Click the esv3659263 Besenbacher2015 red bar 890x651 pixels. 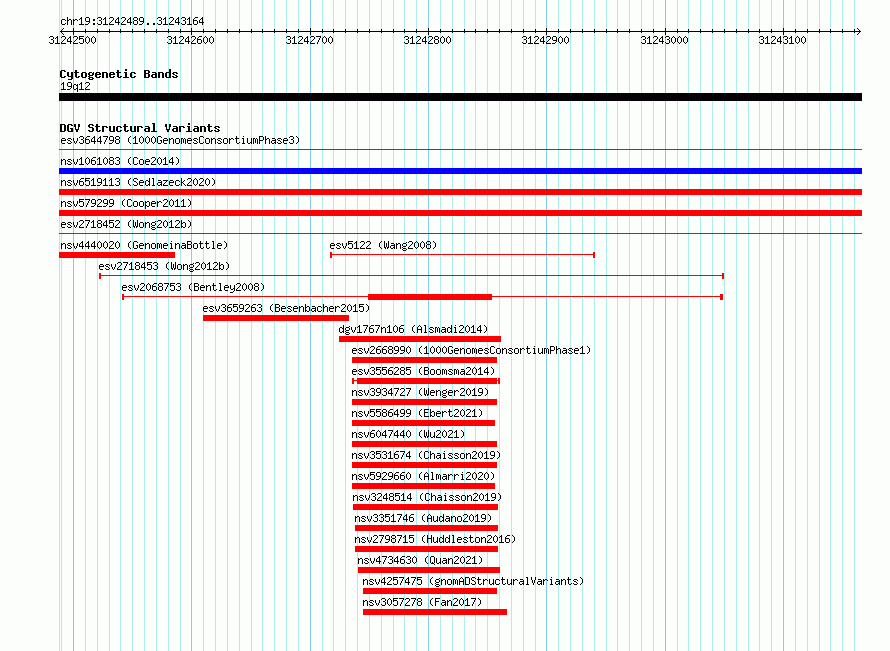pyautogui.click(x=276, y=318)
